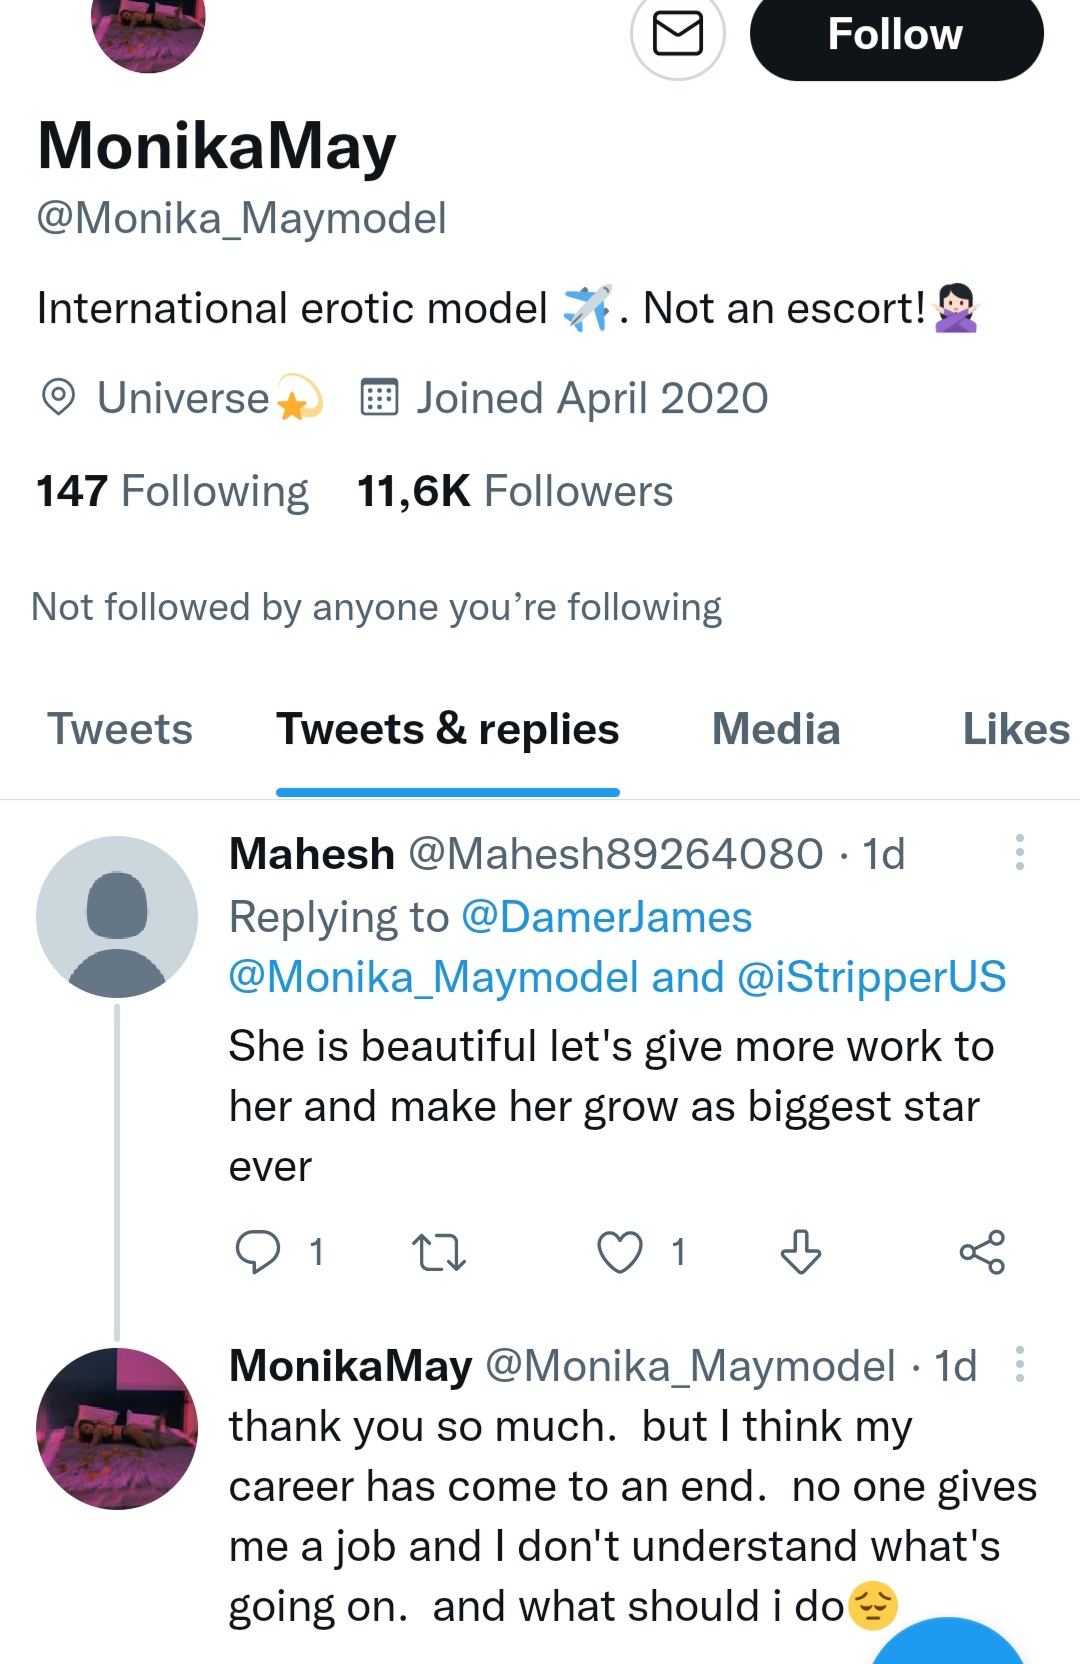Open MonikaMay's avatar beside her reply
This screenshot has width=1080, height=1664.
pyautogui.click(x=117, y=1428)
